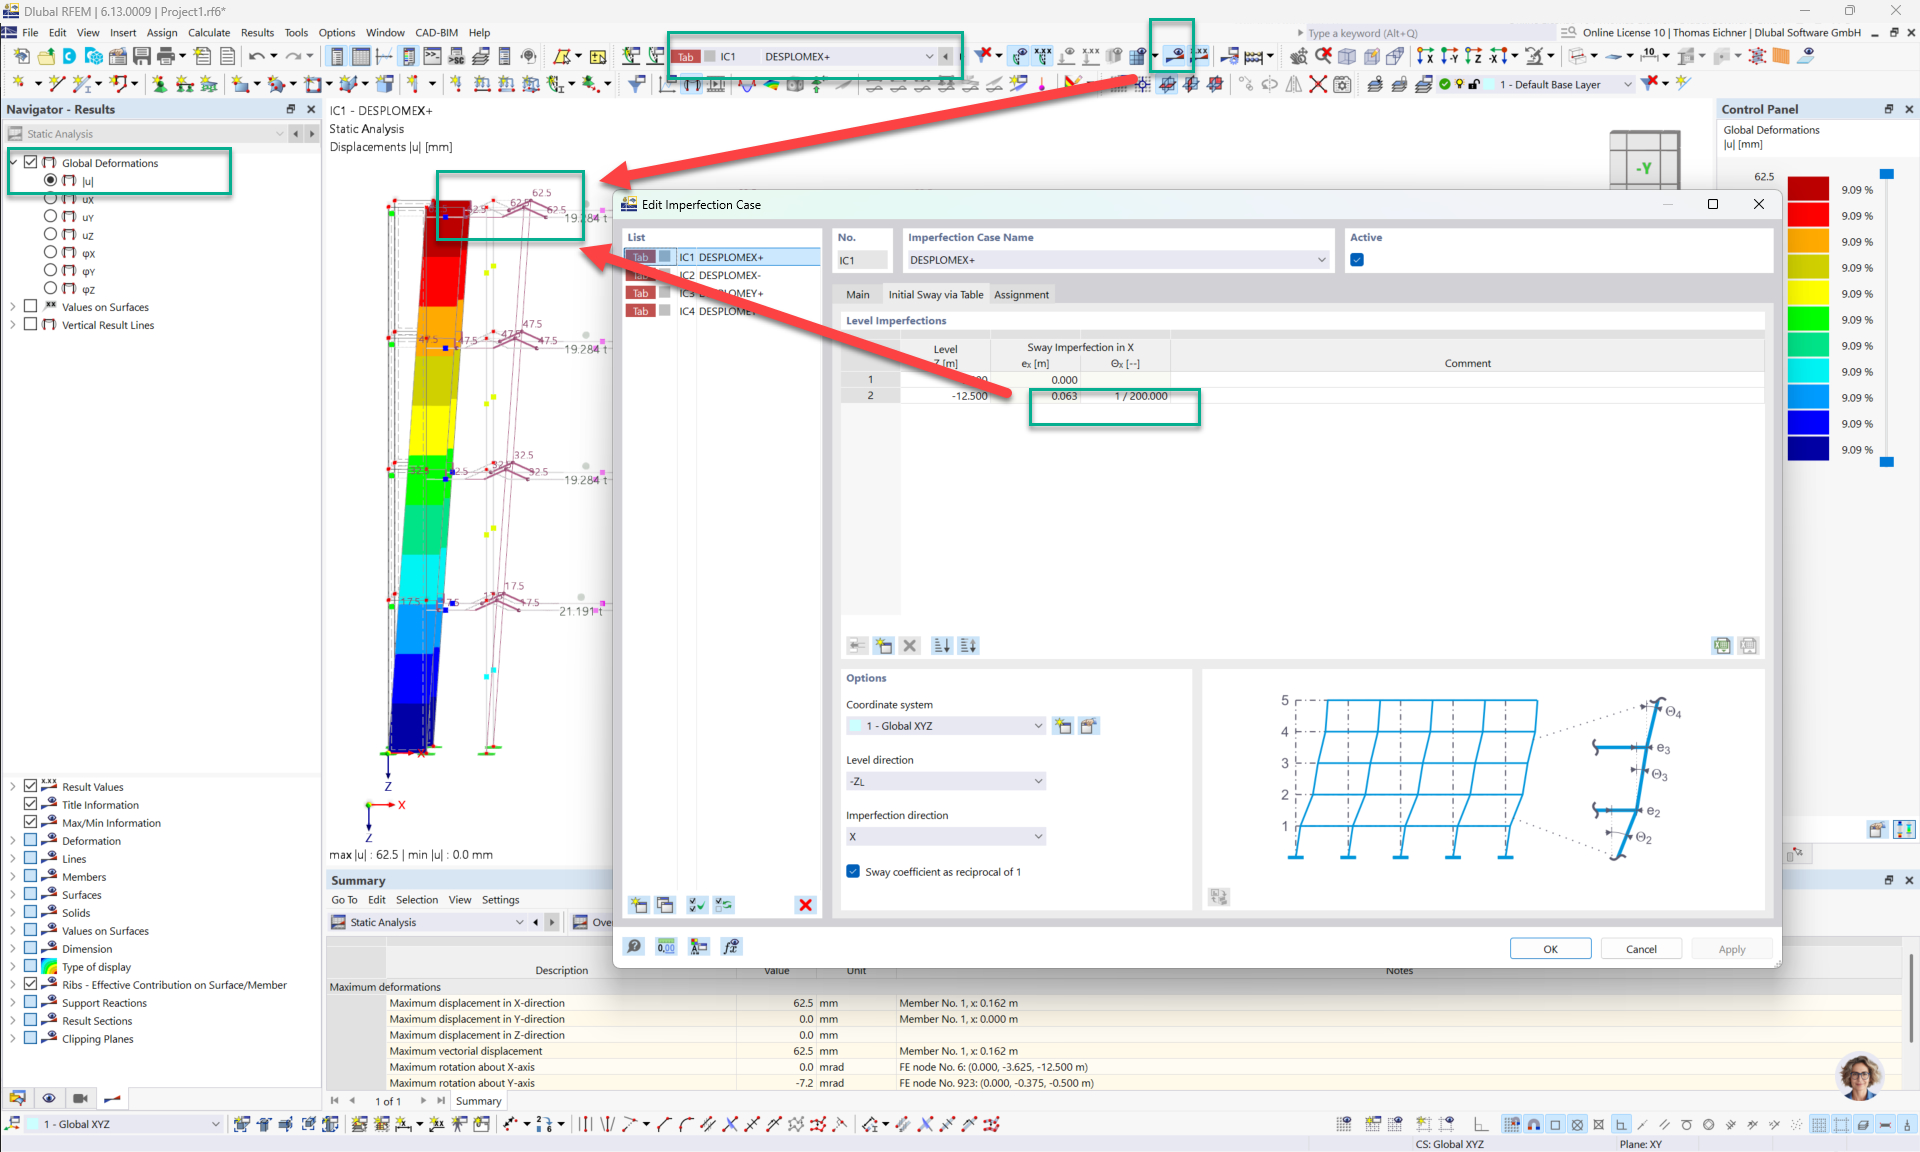Click the formula fx icon in dialog footer
This screenshot has width=1920, height=1152.
click(x=731, y=947)
